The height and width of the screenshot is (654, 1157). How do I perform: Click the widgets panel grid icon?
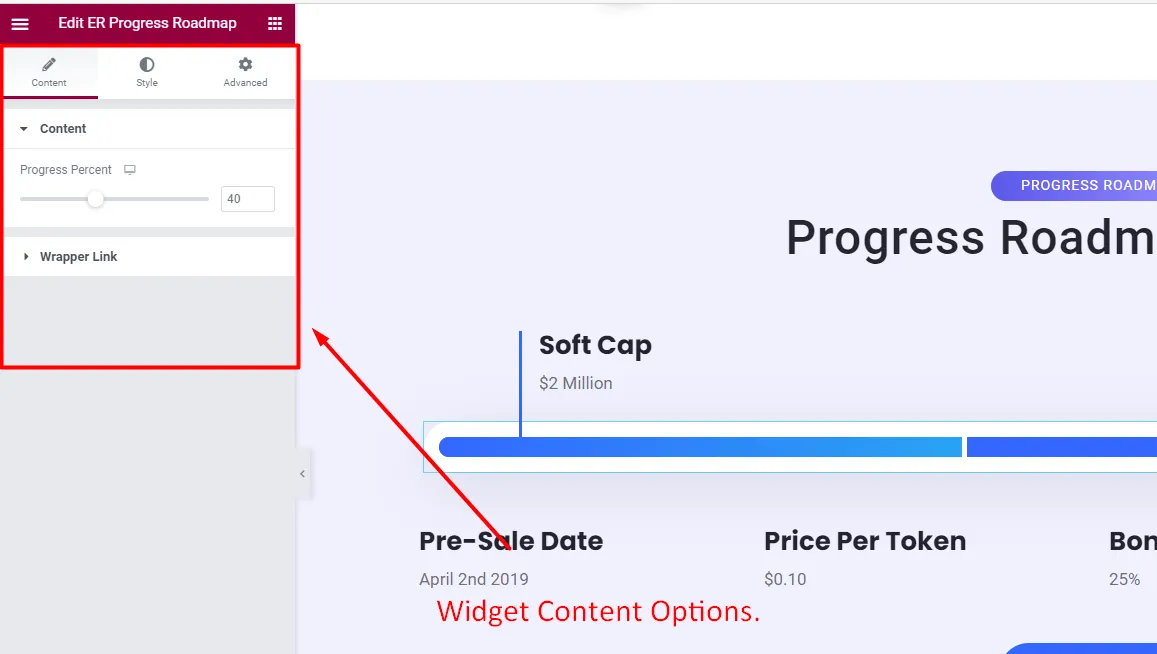click(274, 23)
